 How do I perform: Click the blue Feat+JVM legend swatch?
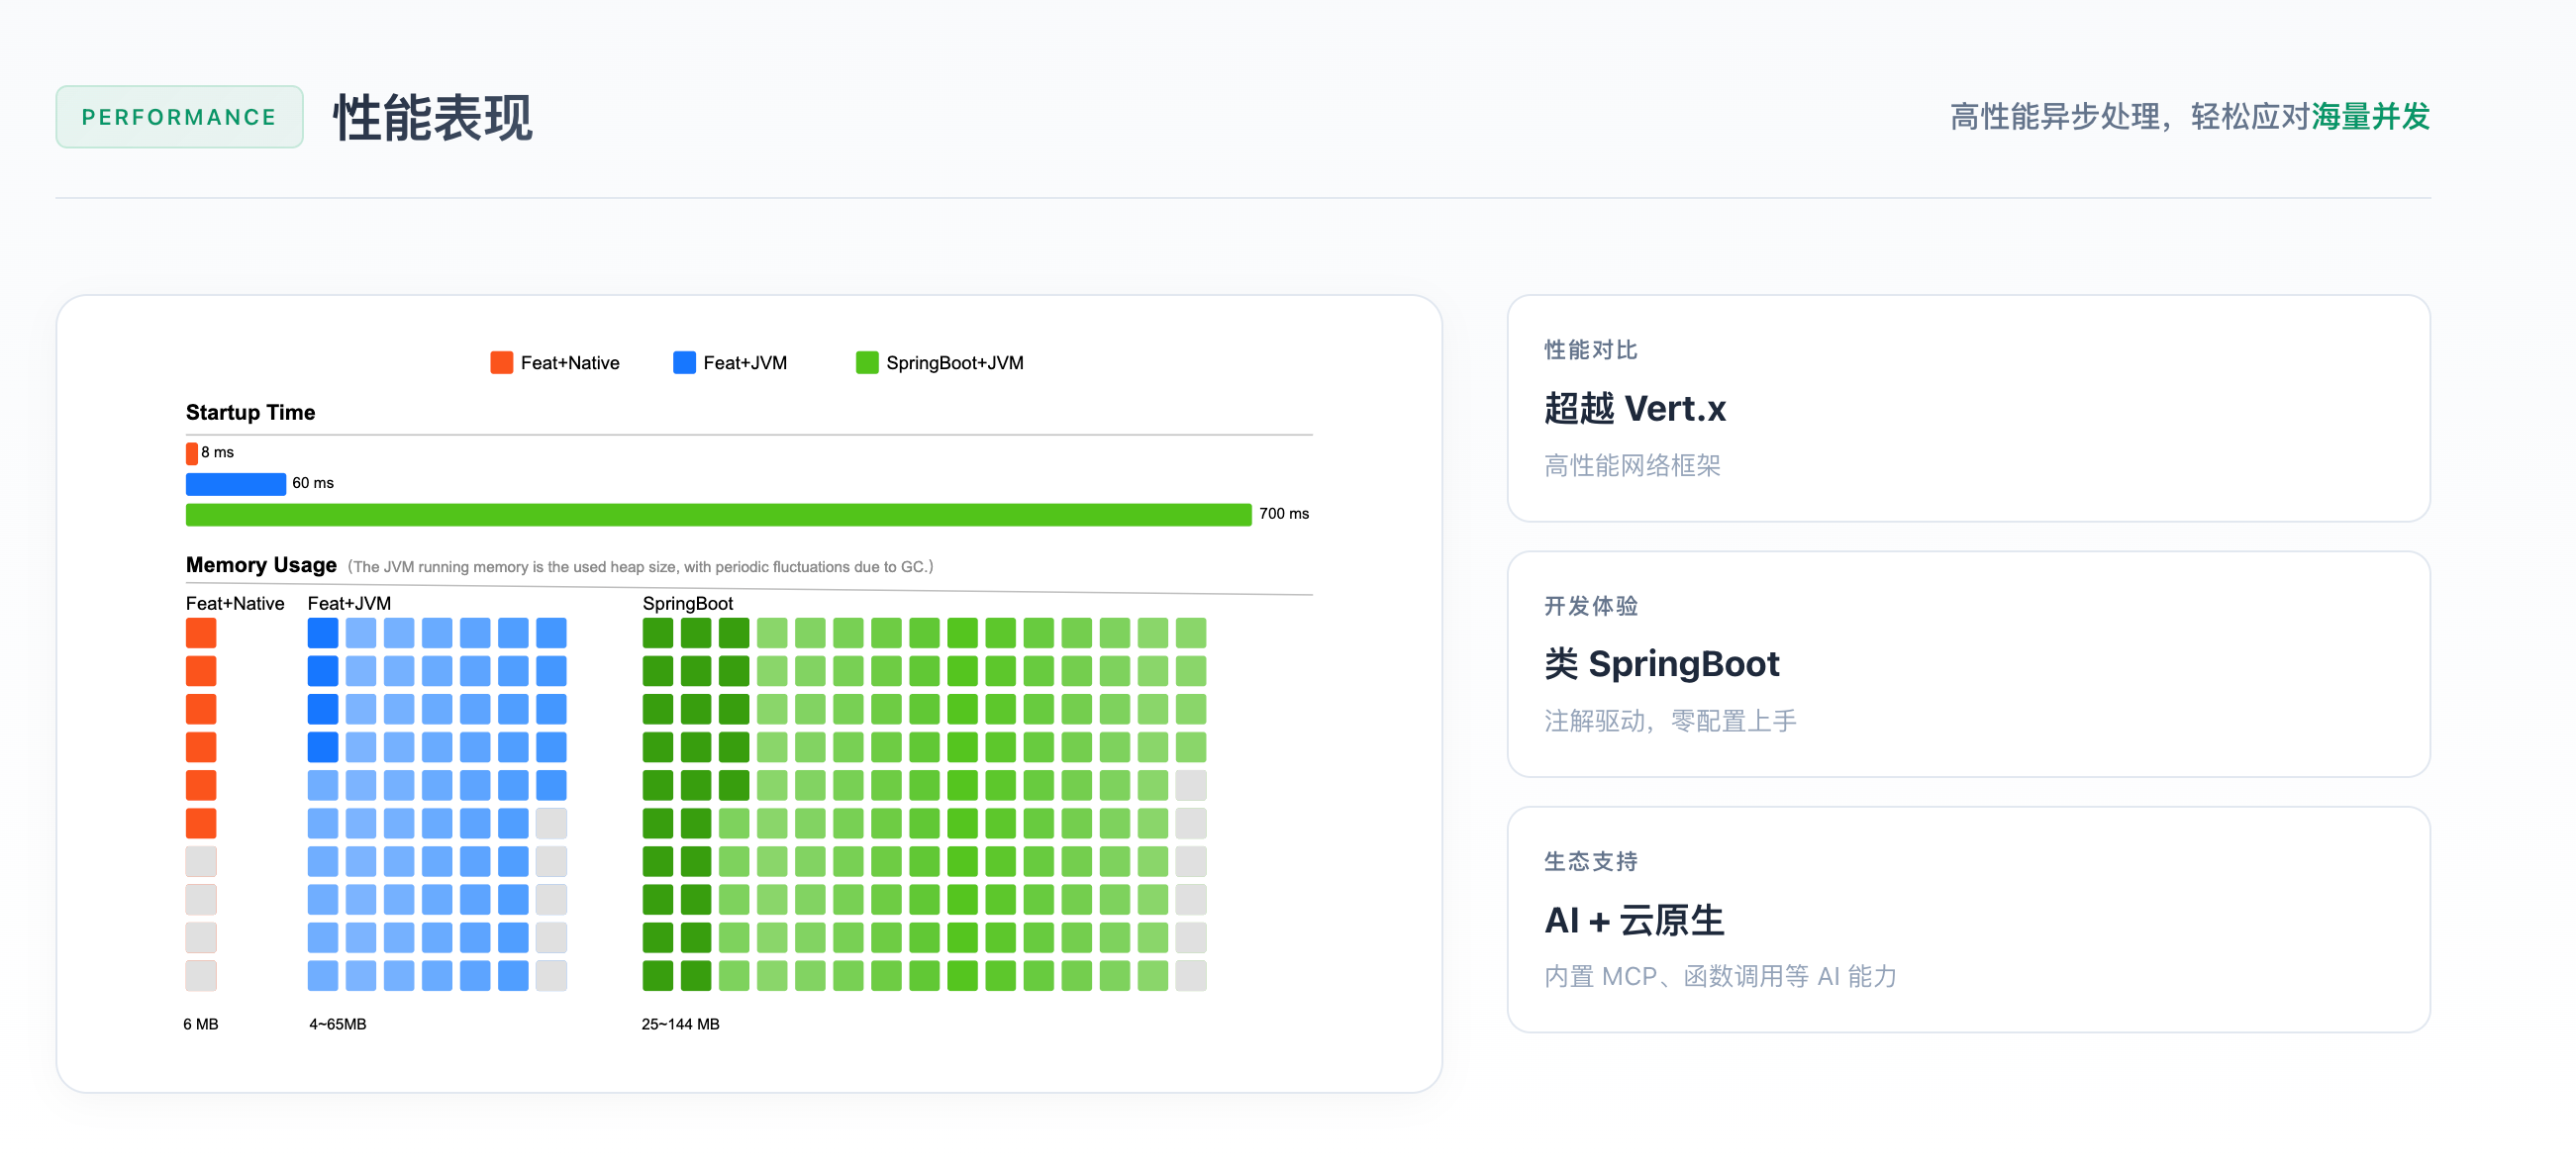coord(684,362)
